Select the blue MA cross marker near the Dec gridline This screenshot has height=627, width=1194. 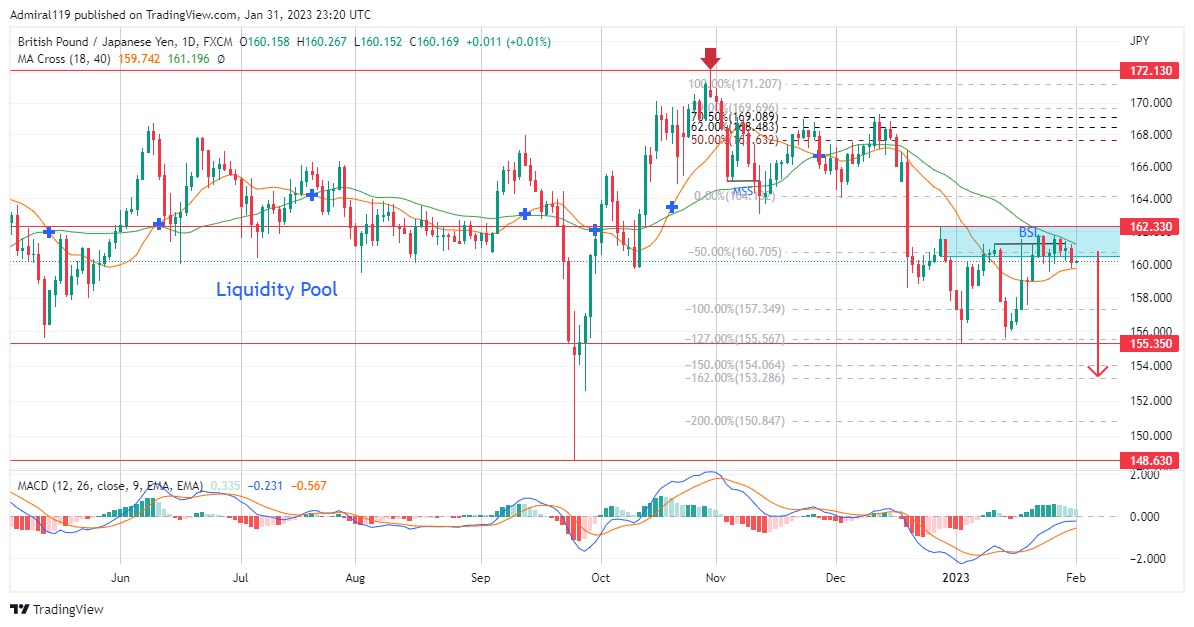pyautogui.click(x=819, y=155)
